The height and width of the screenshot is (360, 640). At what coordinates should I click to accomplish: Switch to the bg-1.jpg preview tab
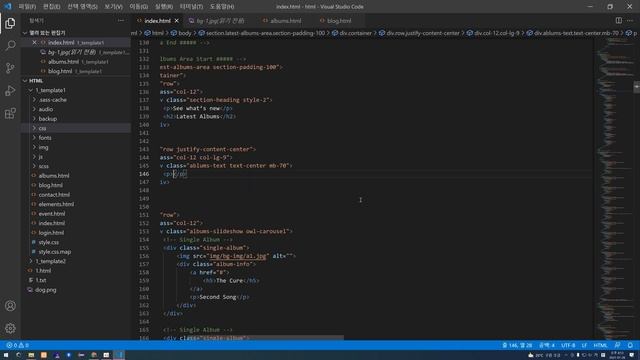click(x=220, y=21)
